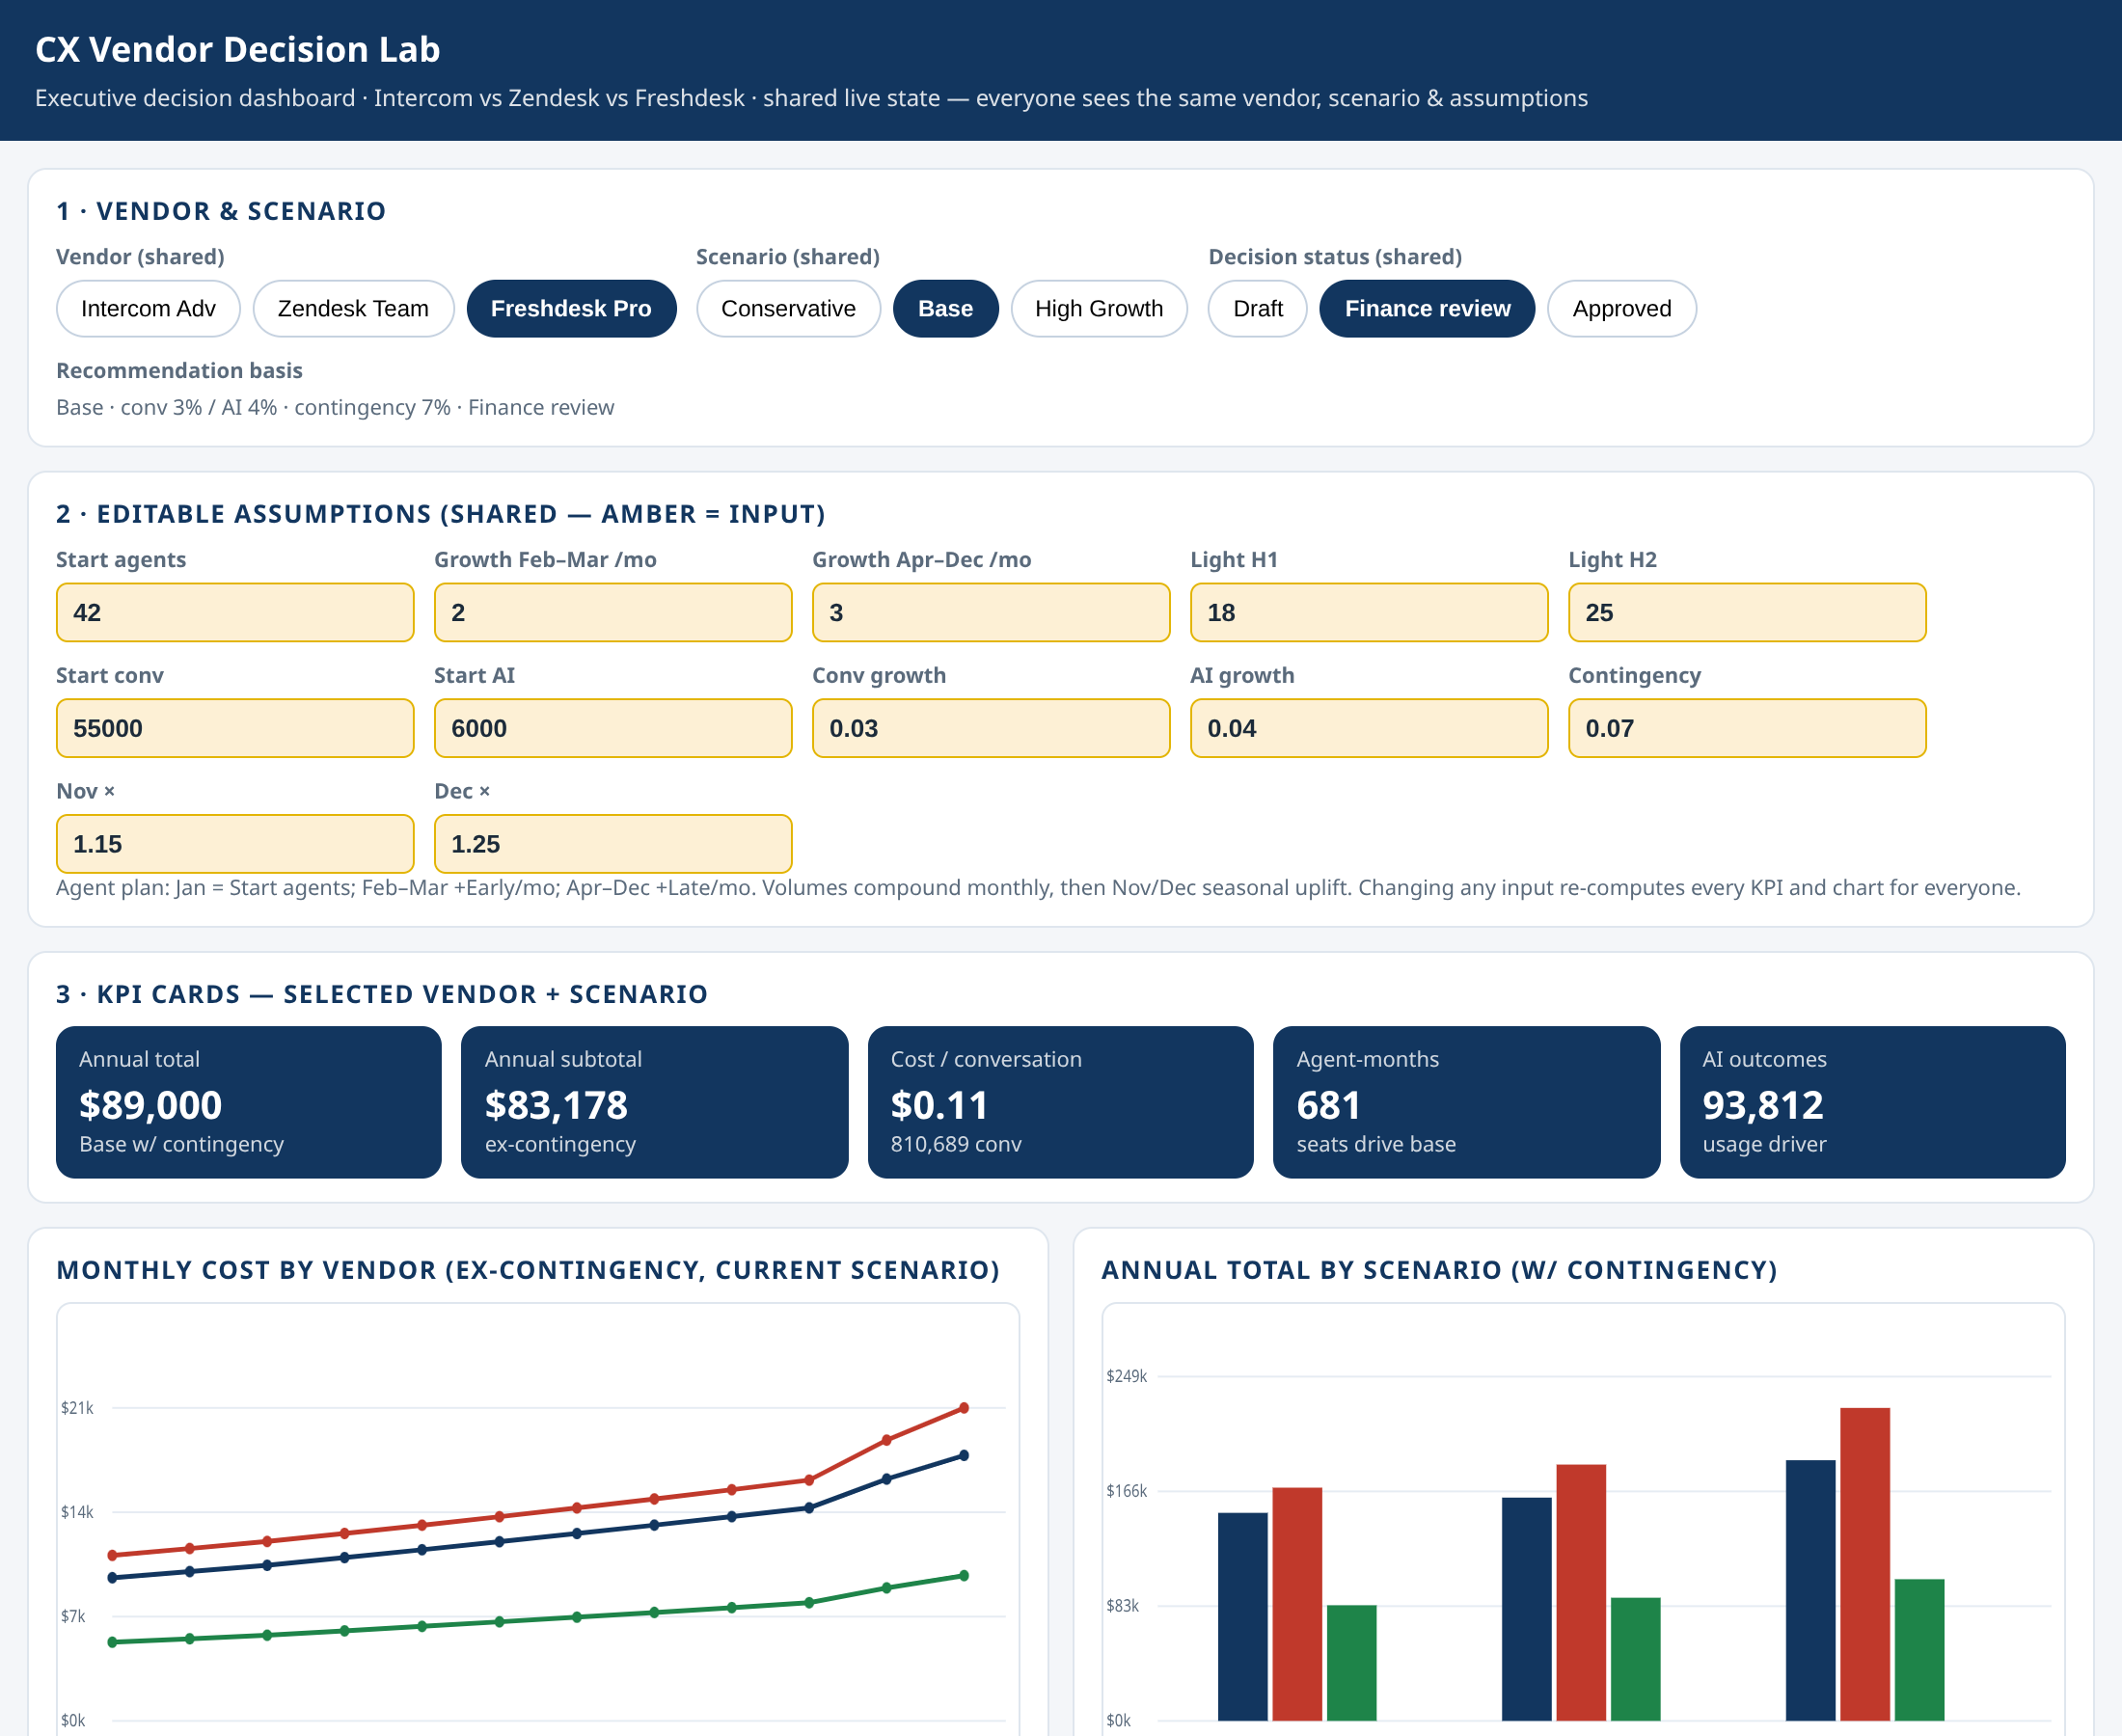This screenshot has height=1736, width=2122.
Task: Click the Light H1 input
Action: pos(1369,612)
